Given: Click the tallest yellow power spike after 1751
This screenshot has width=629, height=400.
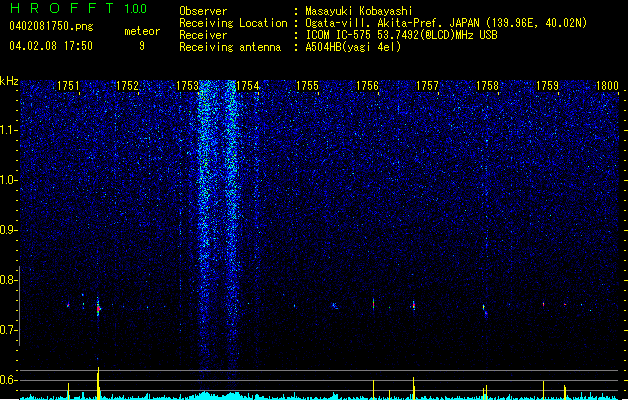Looking at the screenshot, I should coord(98,383).
